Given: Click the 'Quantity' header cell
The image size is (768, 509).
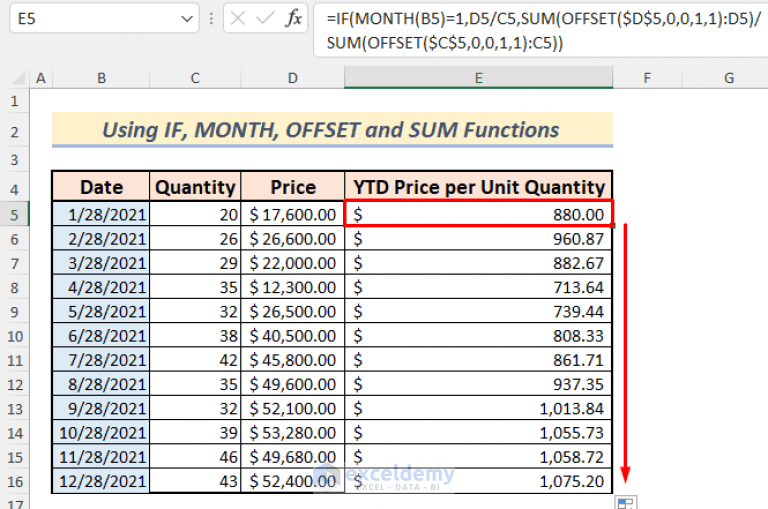Looking at the screenshot, I should (195, 187).
